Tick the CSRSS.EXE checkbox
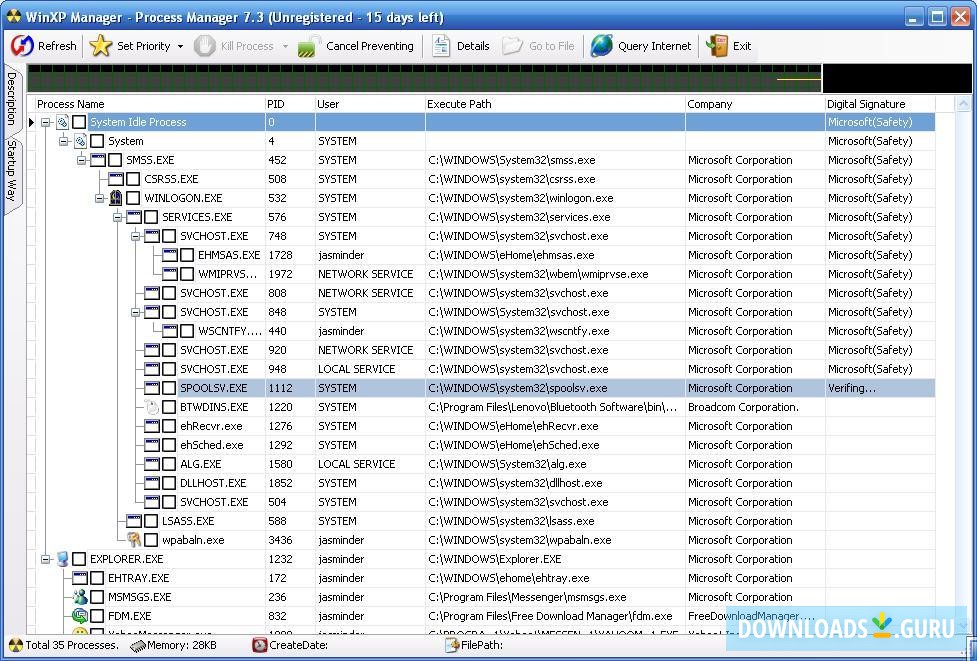The height and width of the screenshot is (661, 977). (x=133, y=179)
